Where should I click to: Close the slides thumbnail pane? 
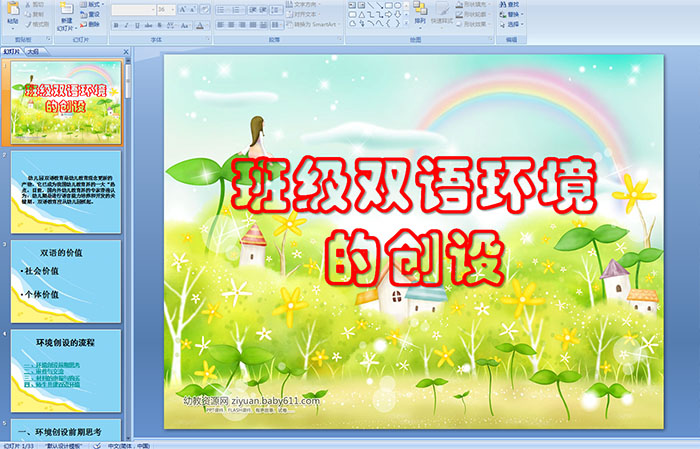pyautogui.click(x=126, y=52)
